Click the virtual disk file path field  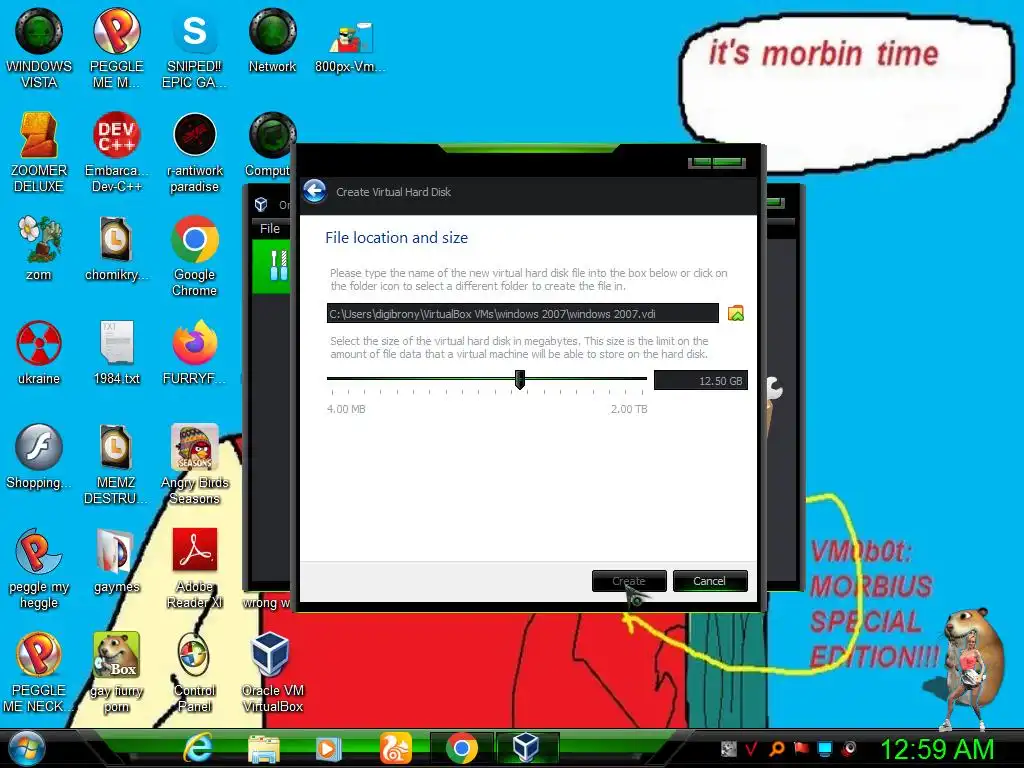pyautogui.click(x=522, y=313)
